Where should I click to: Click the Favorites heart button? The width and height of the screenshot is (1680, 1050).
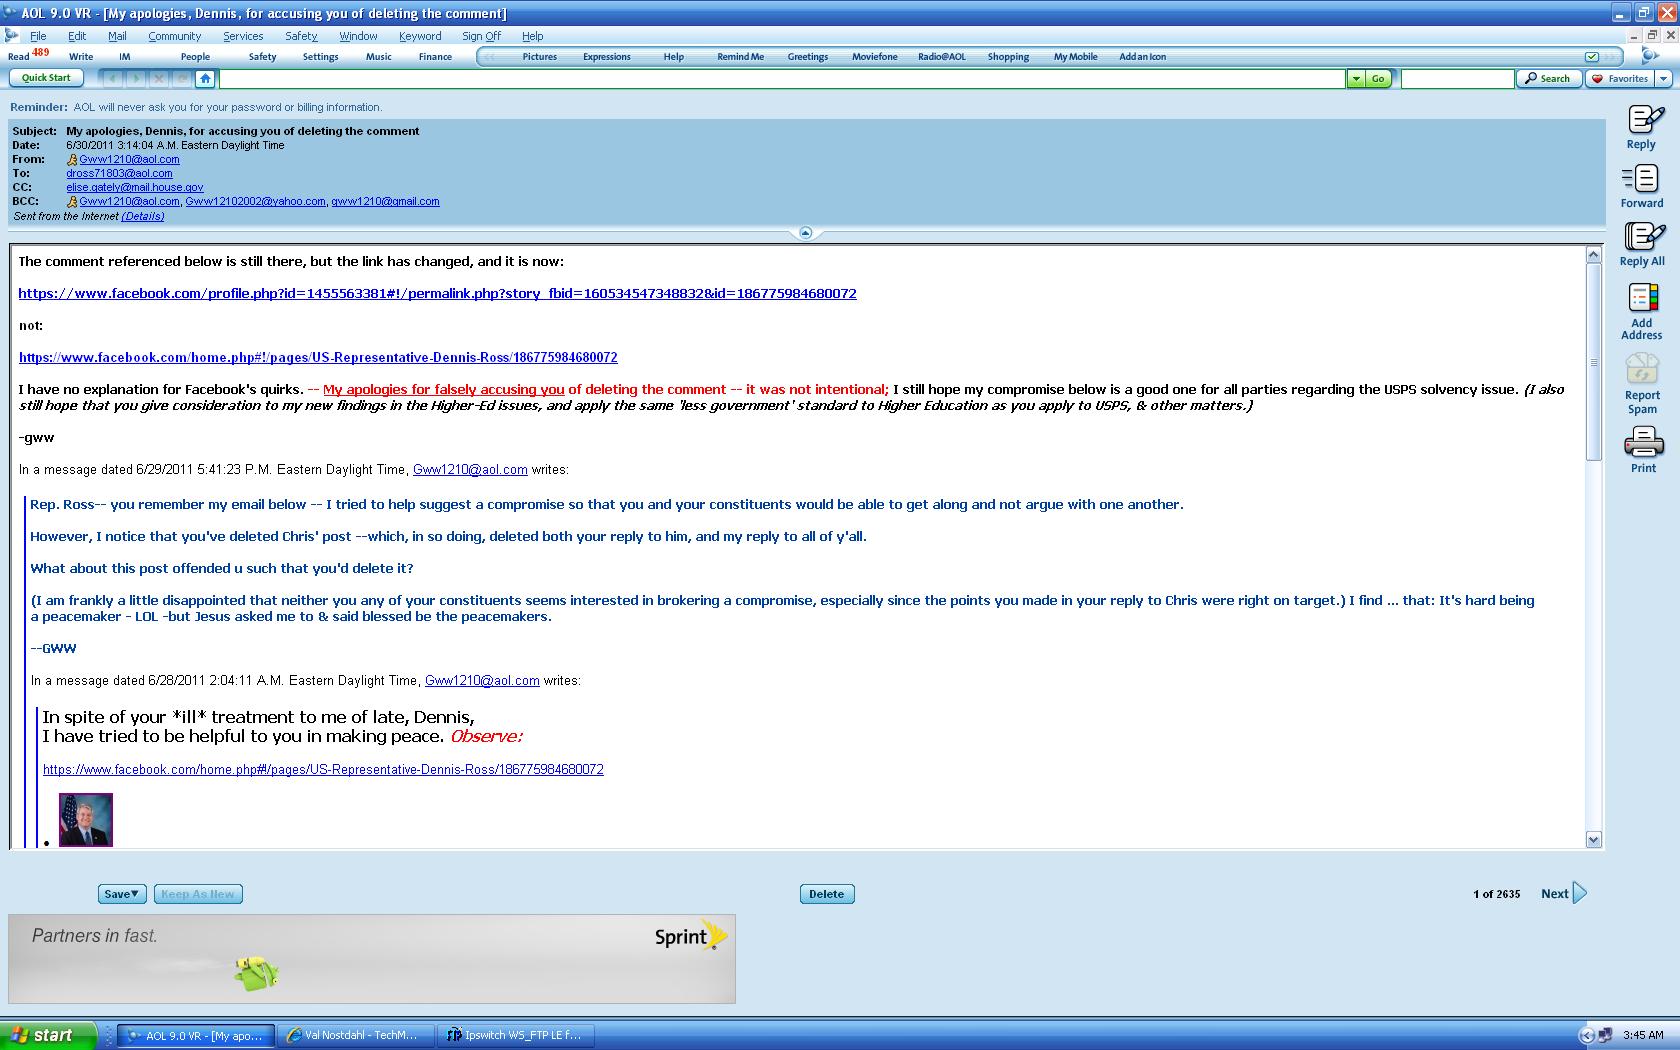[x=1620, y=78]
